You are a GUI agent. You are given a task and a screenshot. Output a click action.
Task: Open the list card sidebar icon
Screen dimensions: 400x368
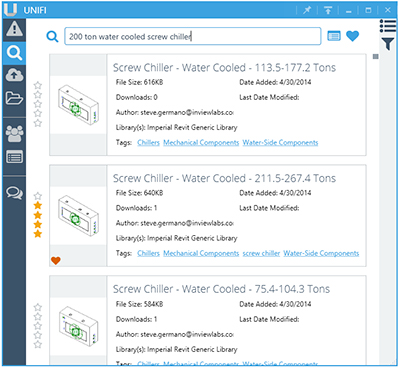click(x=14, y=157)
